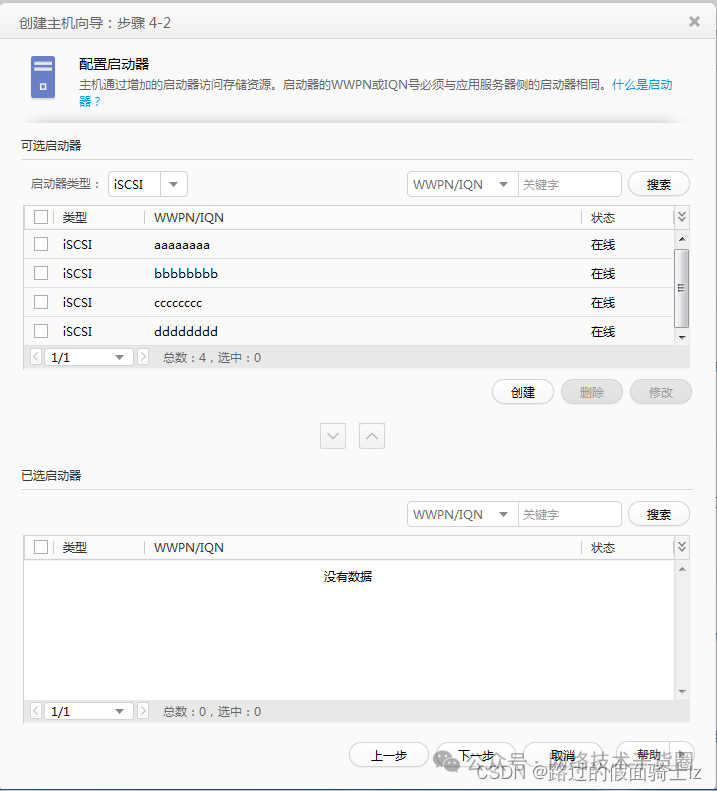The height and width of the screenshot is (791, 717).
Task: Click the host server icon beside 配置启动器
Action: [43, 77]
